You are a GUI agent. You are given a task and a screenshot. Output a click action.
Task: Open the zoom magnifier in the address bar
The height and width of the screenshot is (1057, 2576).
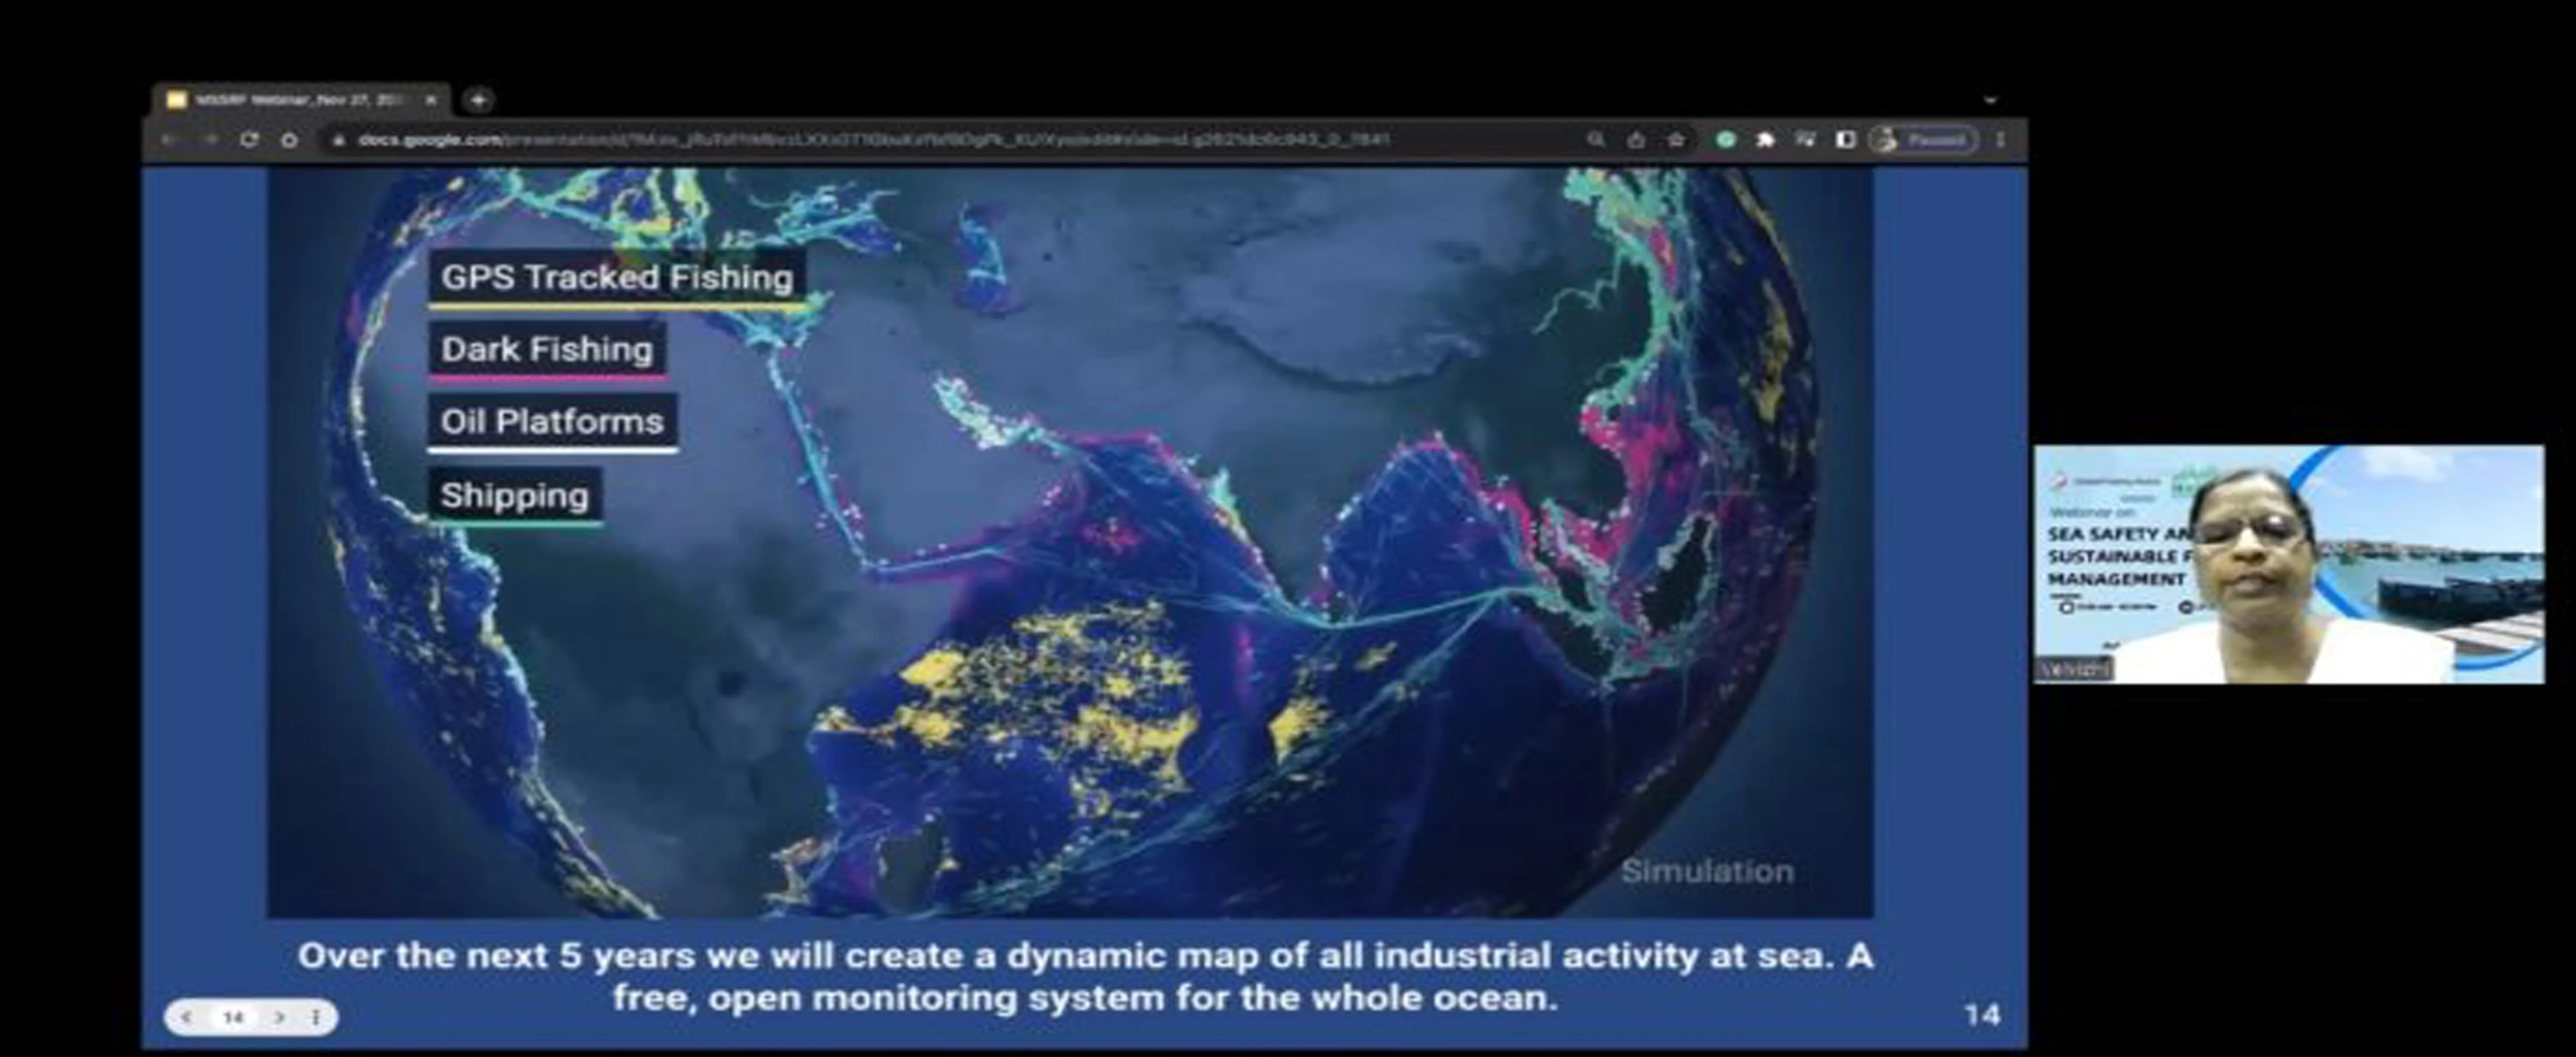[x=1595, y=140]
